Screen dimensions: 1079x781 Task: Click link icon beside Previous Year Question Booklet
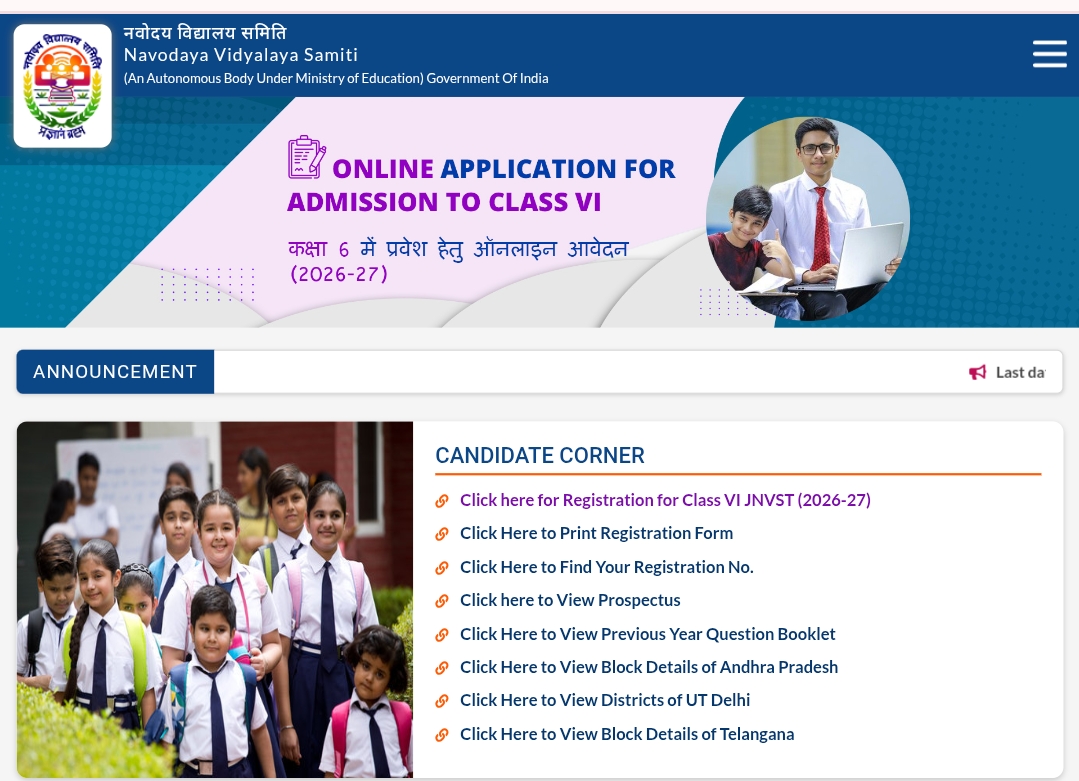[x=442, y=634]
